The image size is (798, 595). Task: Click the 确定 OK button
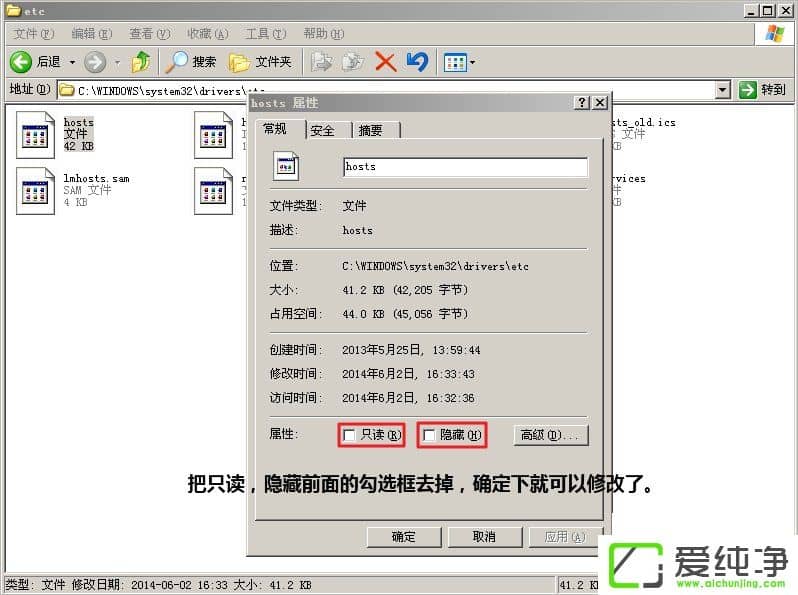point(404,537)
